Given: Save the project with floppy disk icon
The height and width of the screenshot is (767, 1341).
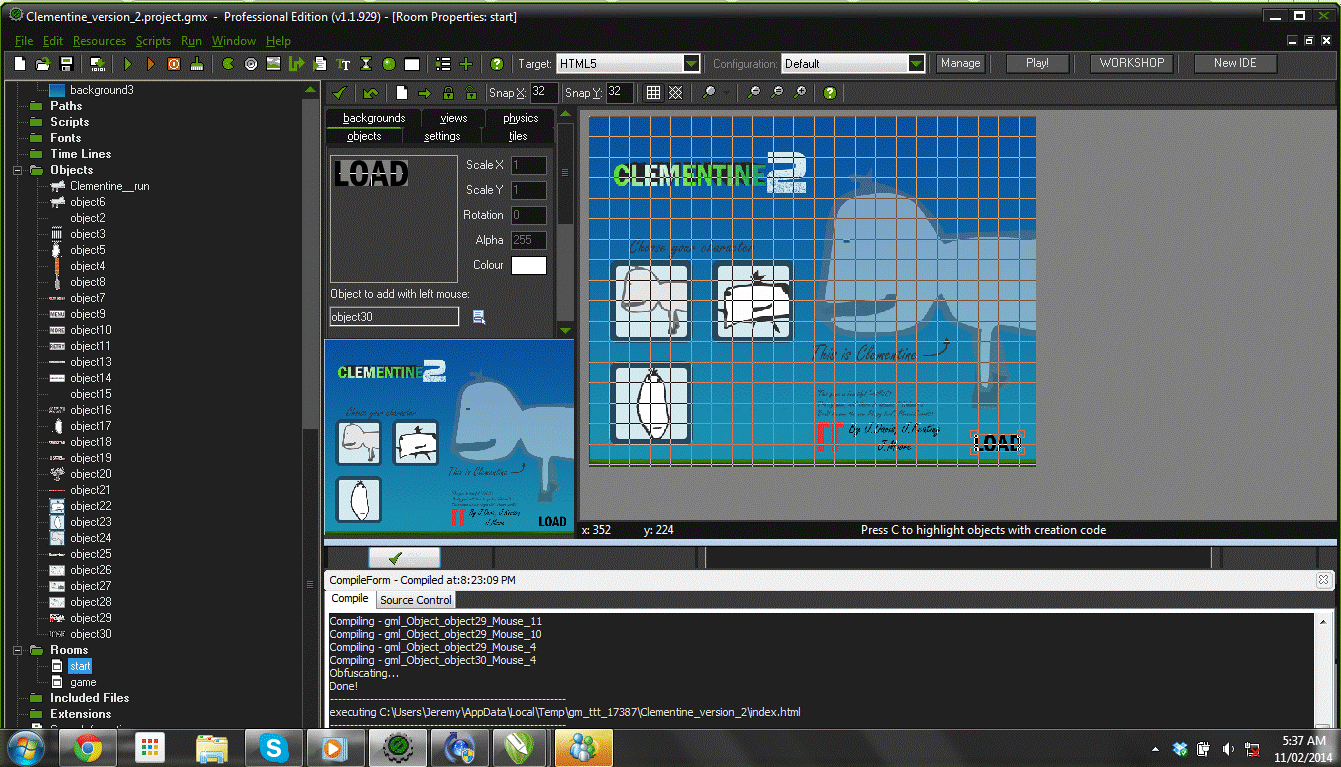Looking at the screenshot, I should pyautogui.click(x=67, y=63).
